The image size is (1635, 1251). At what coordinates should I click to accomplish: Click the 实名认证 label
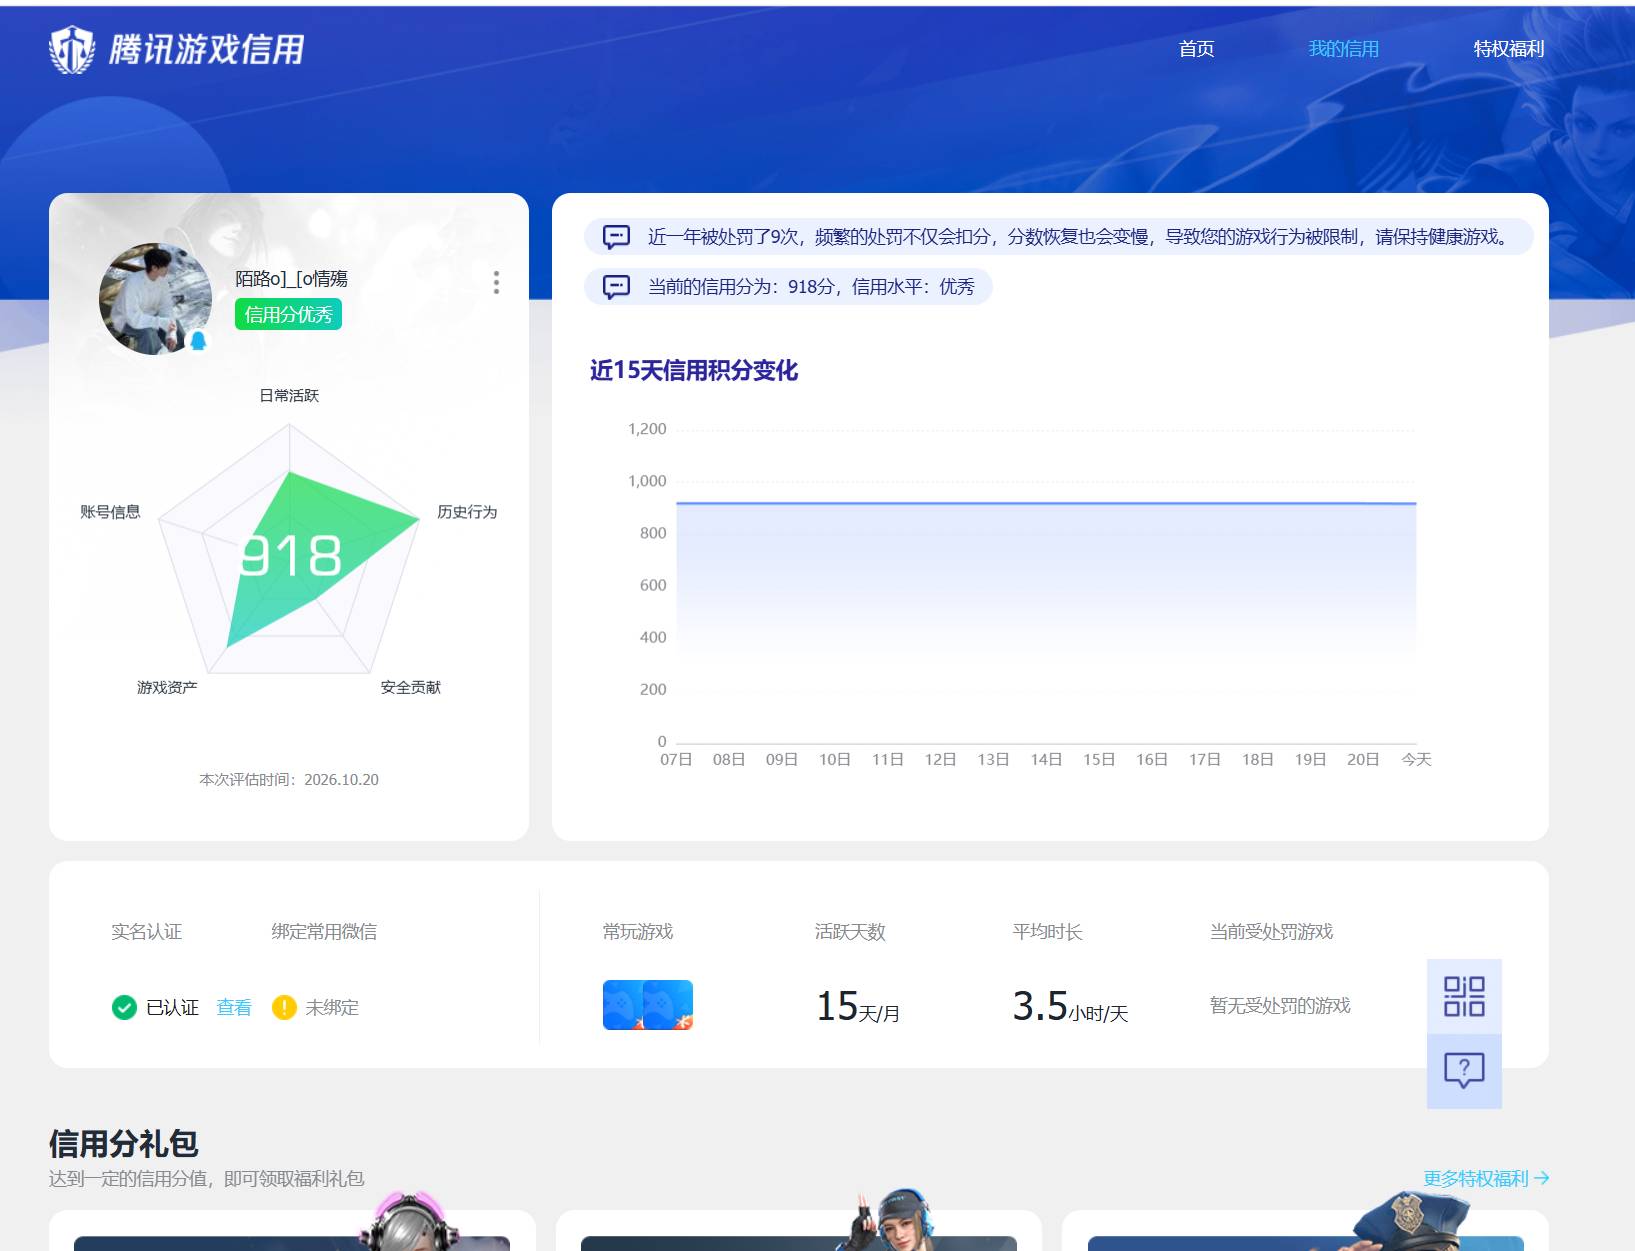(146, 932)
